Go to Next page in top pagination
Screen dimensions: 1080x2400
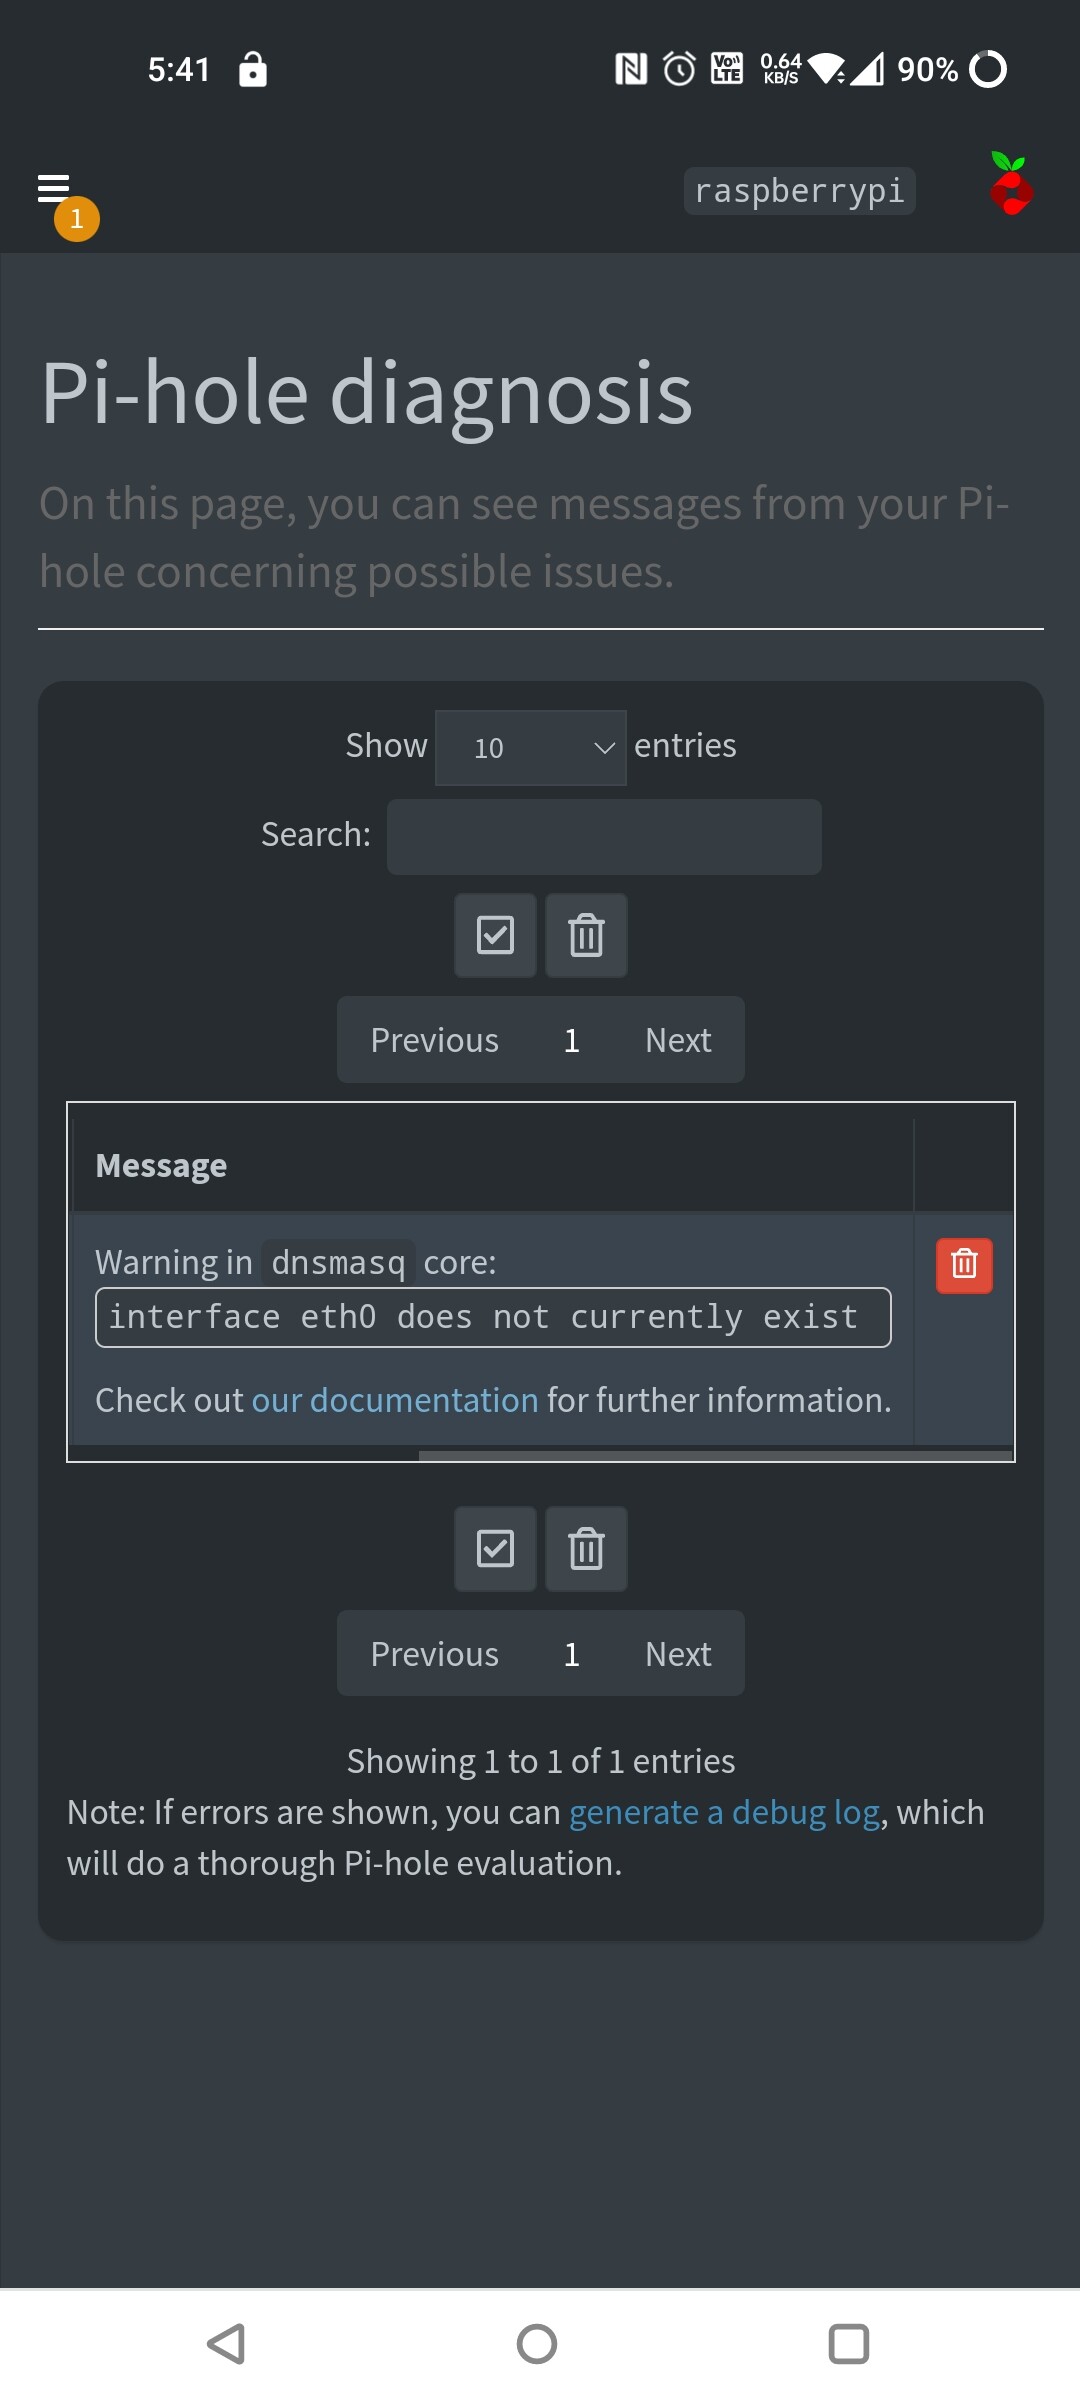click(678, 1040)
